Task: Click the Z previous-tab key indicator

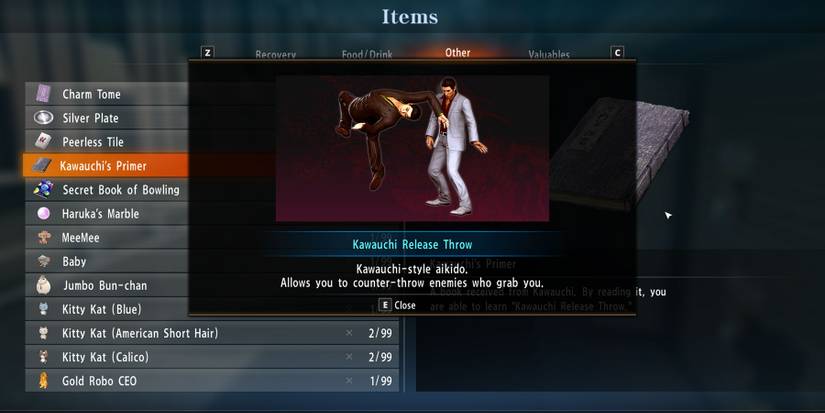Action: [208, 53]
